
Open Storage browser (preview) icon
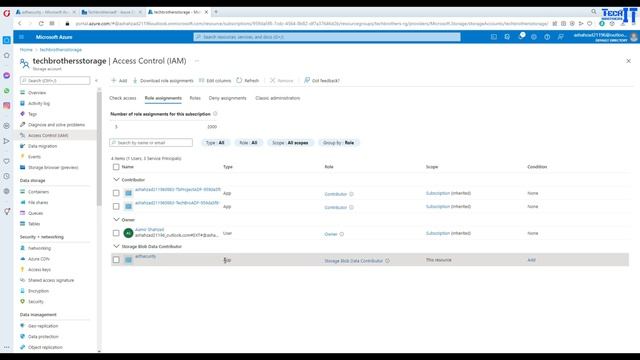click(22, 167)
